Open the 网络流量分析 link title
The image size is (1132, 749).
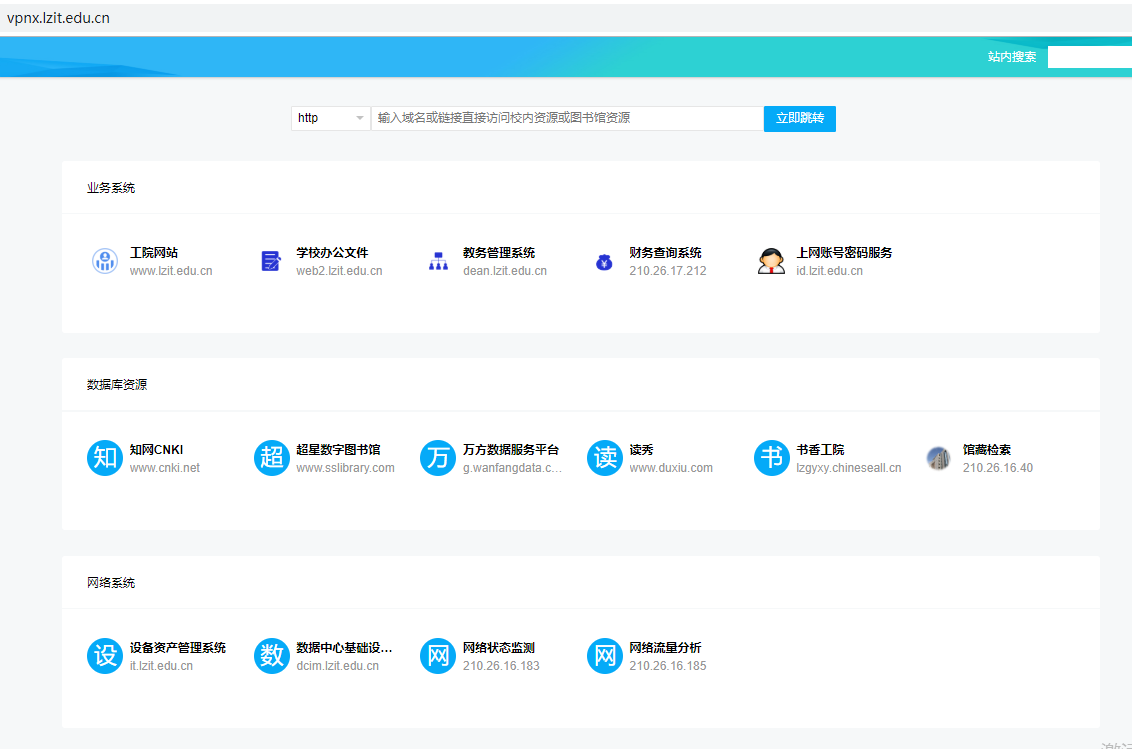coord(665,648)
